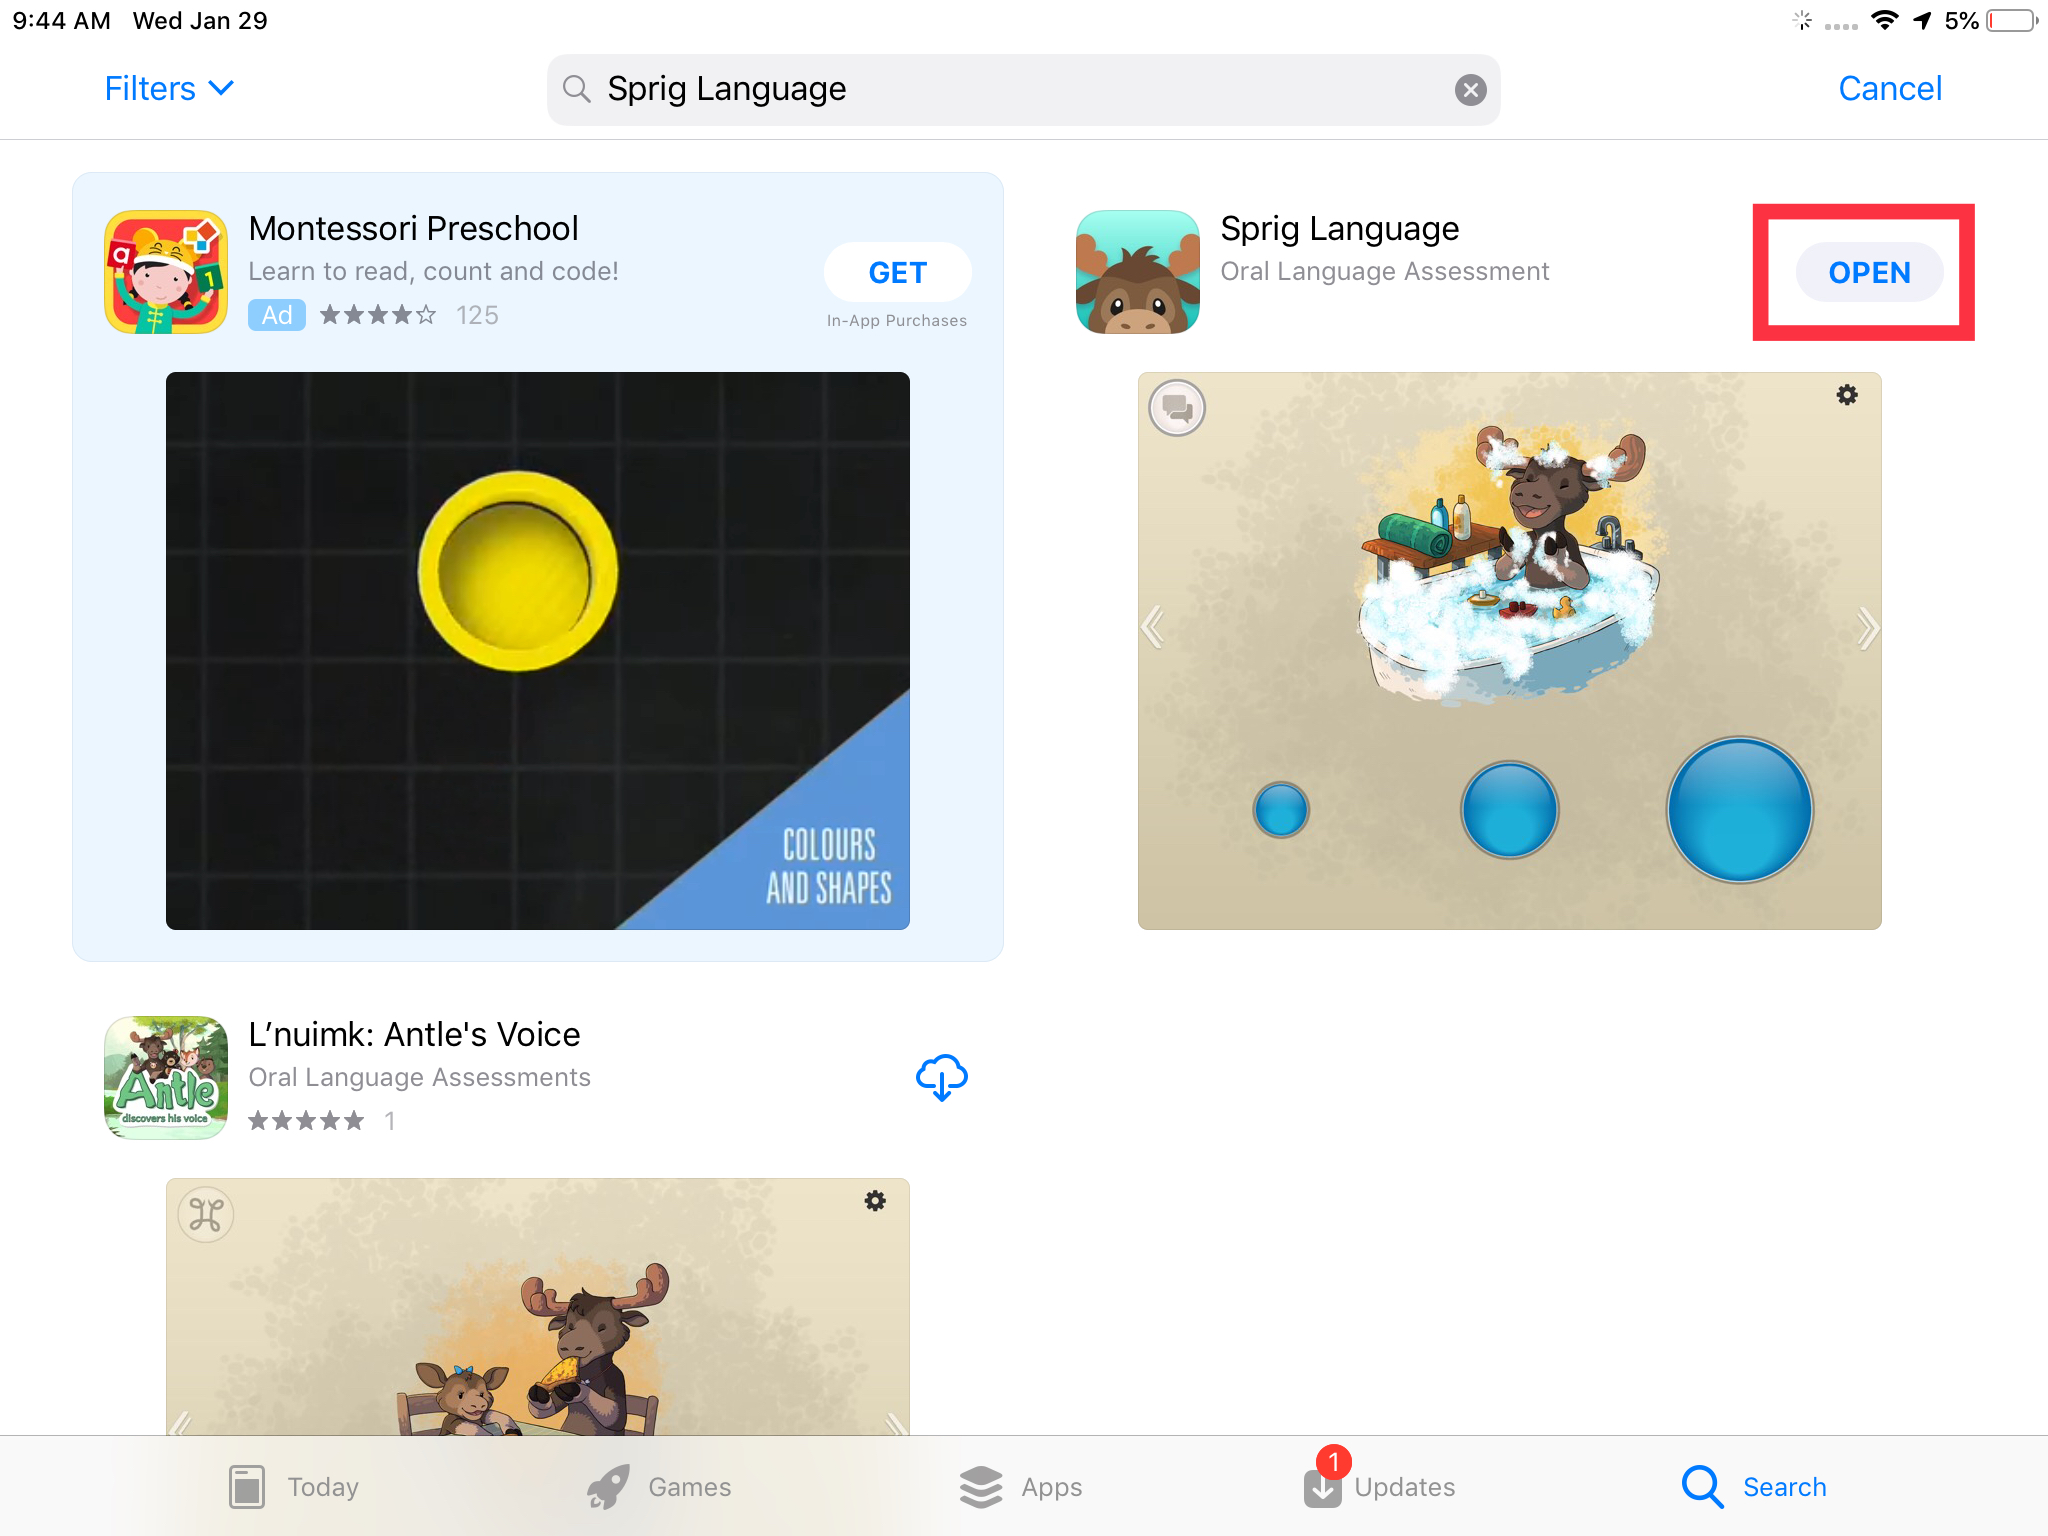Tap the 'Learn to read, count and code!' subtitle
This screenshot has height=1536, width=2048.
(x=433, y=272)
